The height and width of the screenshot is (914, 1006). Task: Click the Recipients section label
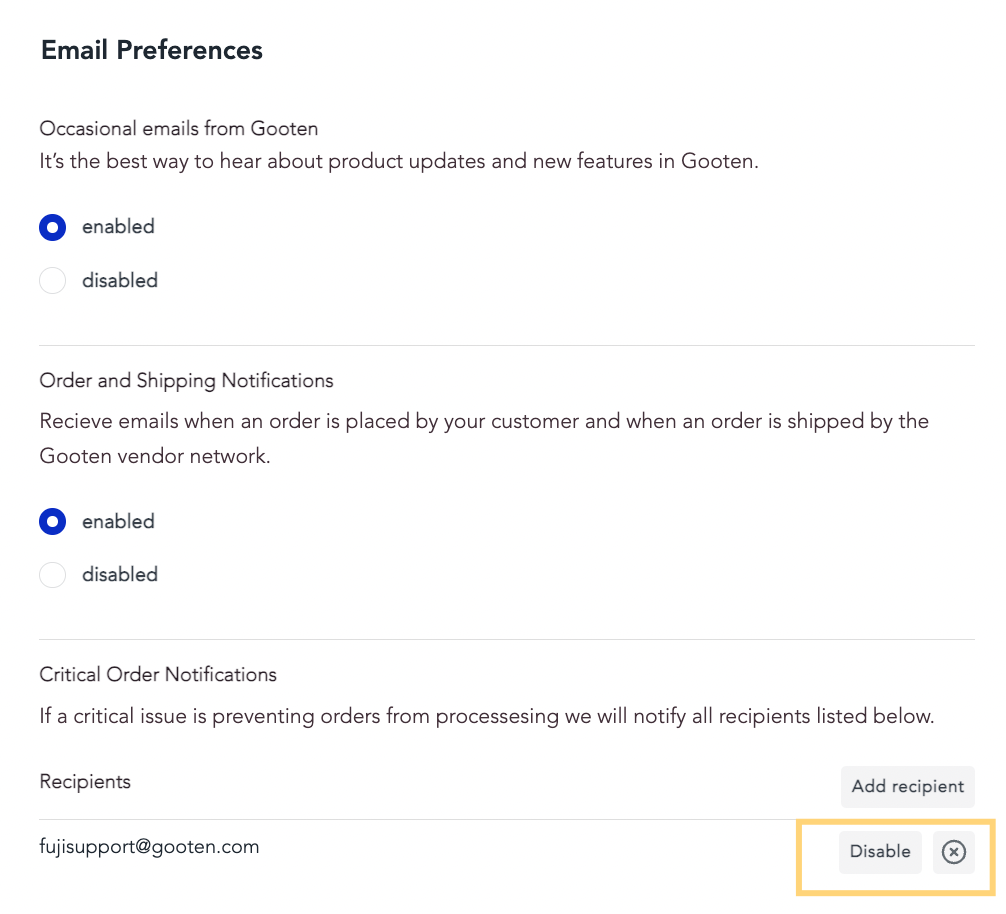(85, 782)
